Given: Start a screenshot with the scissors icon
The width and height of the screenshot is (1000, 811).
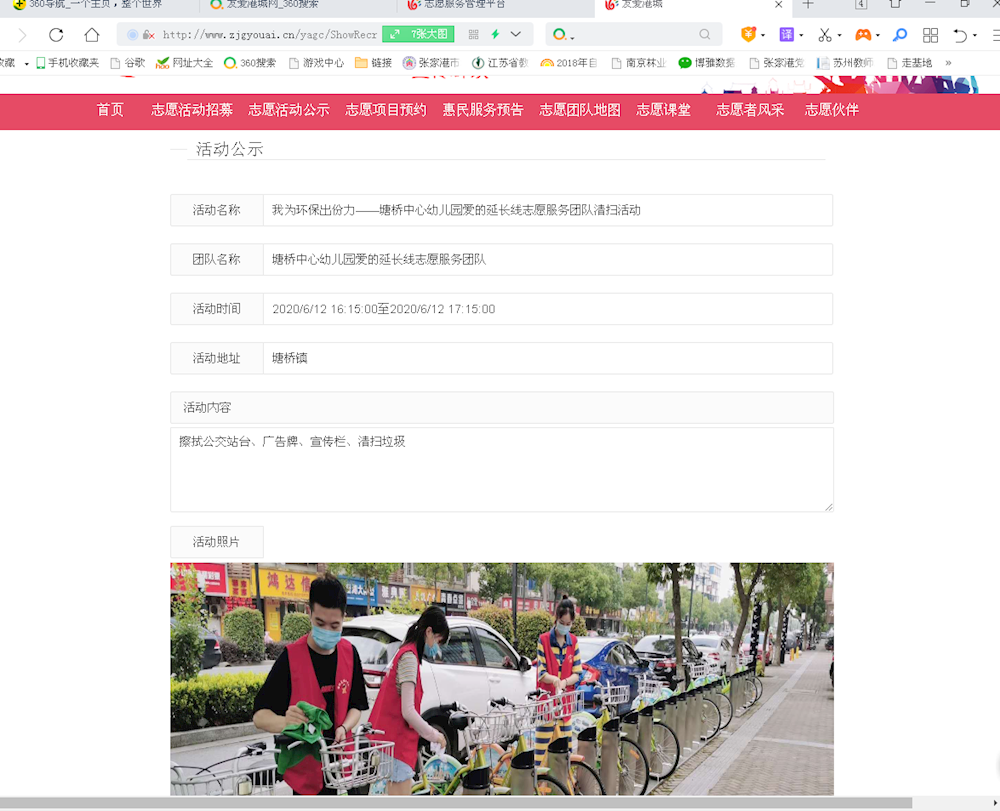Looking at the screenshot, I should [823, 34].
